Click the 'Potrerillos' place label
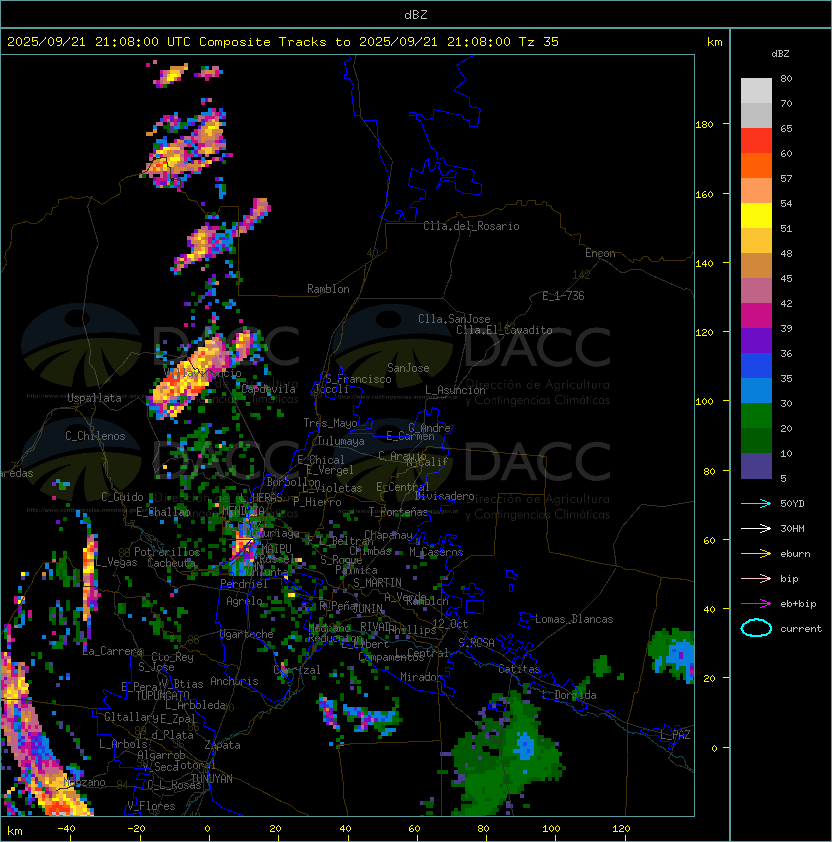Viewport: 832px width, 842px height. pos(167,552)
